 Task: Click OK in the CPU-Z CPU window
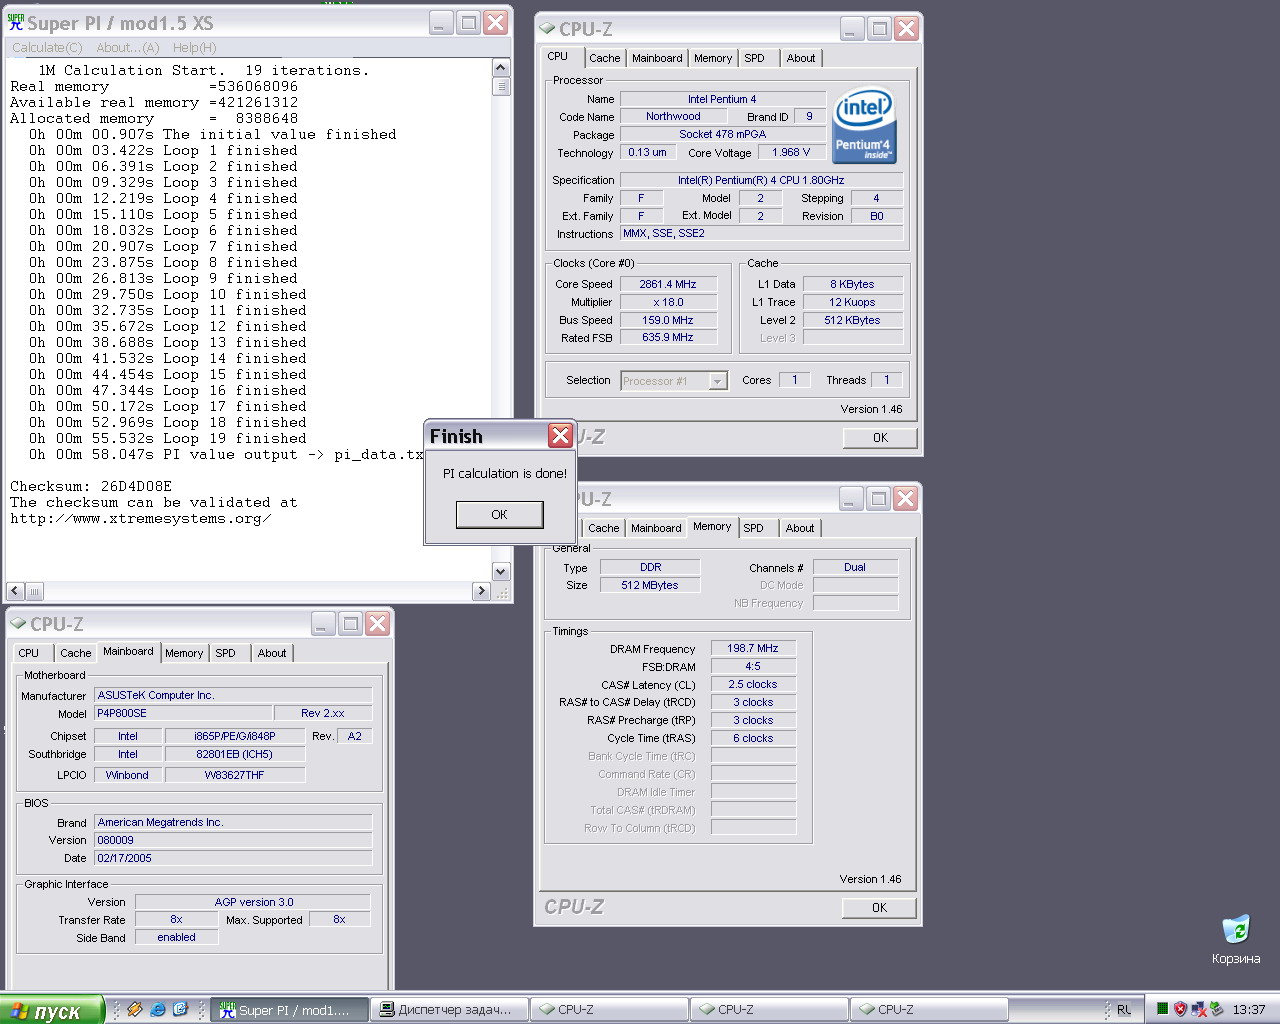tap(880, 437)
